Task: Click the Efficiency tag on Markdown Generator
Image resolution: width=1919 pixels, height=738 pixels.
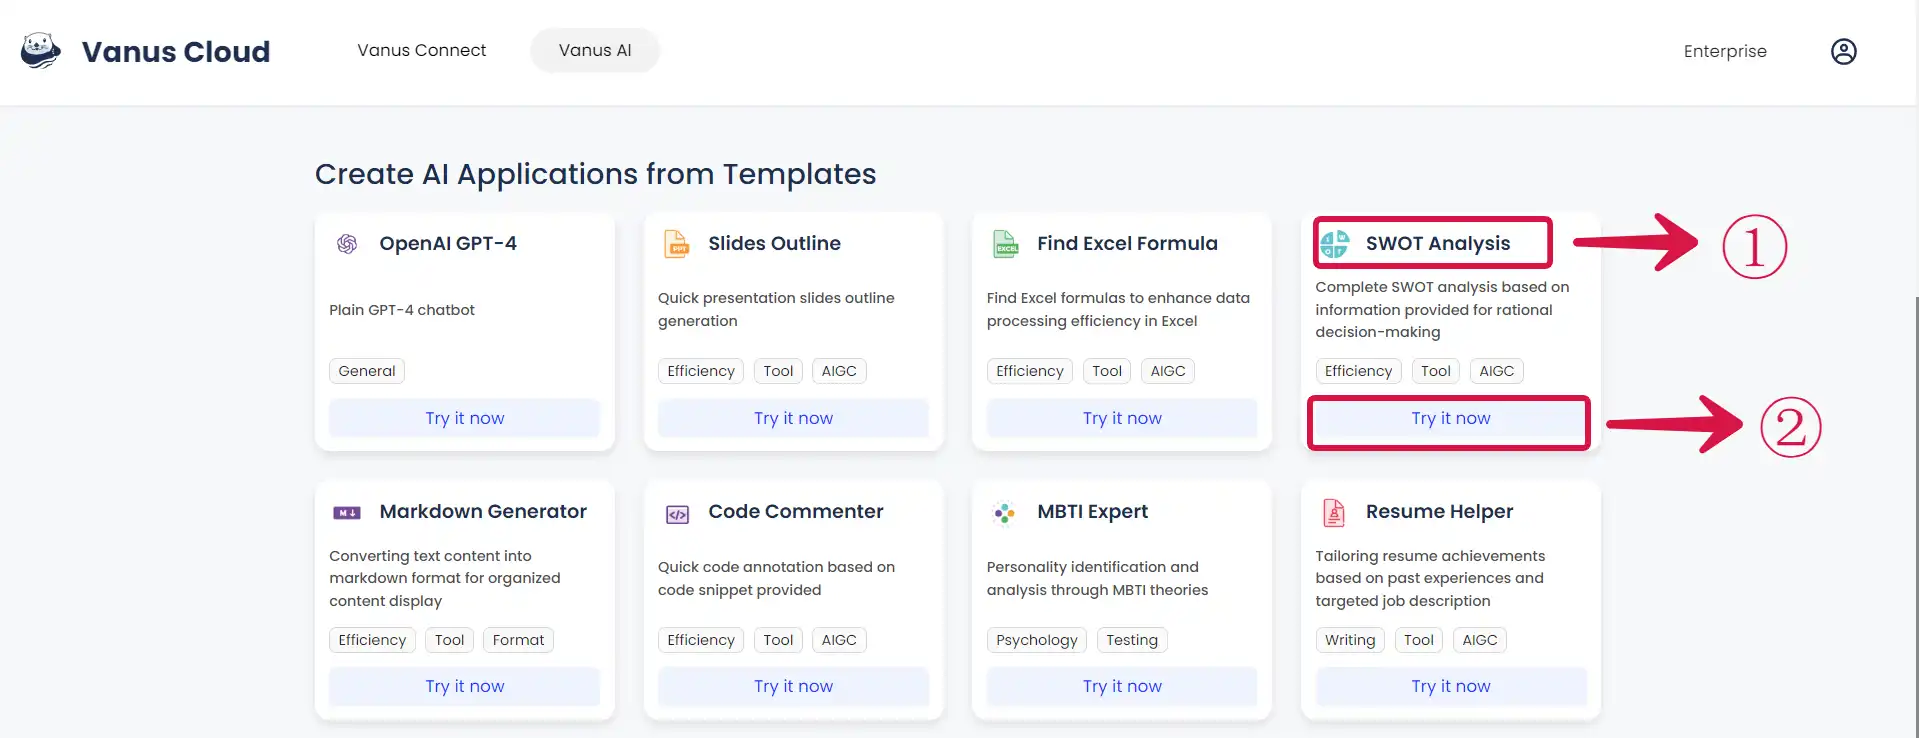Action: (372, 640)
